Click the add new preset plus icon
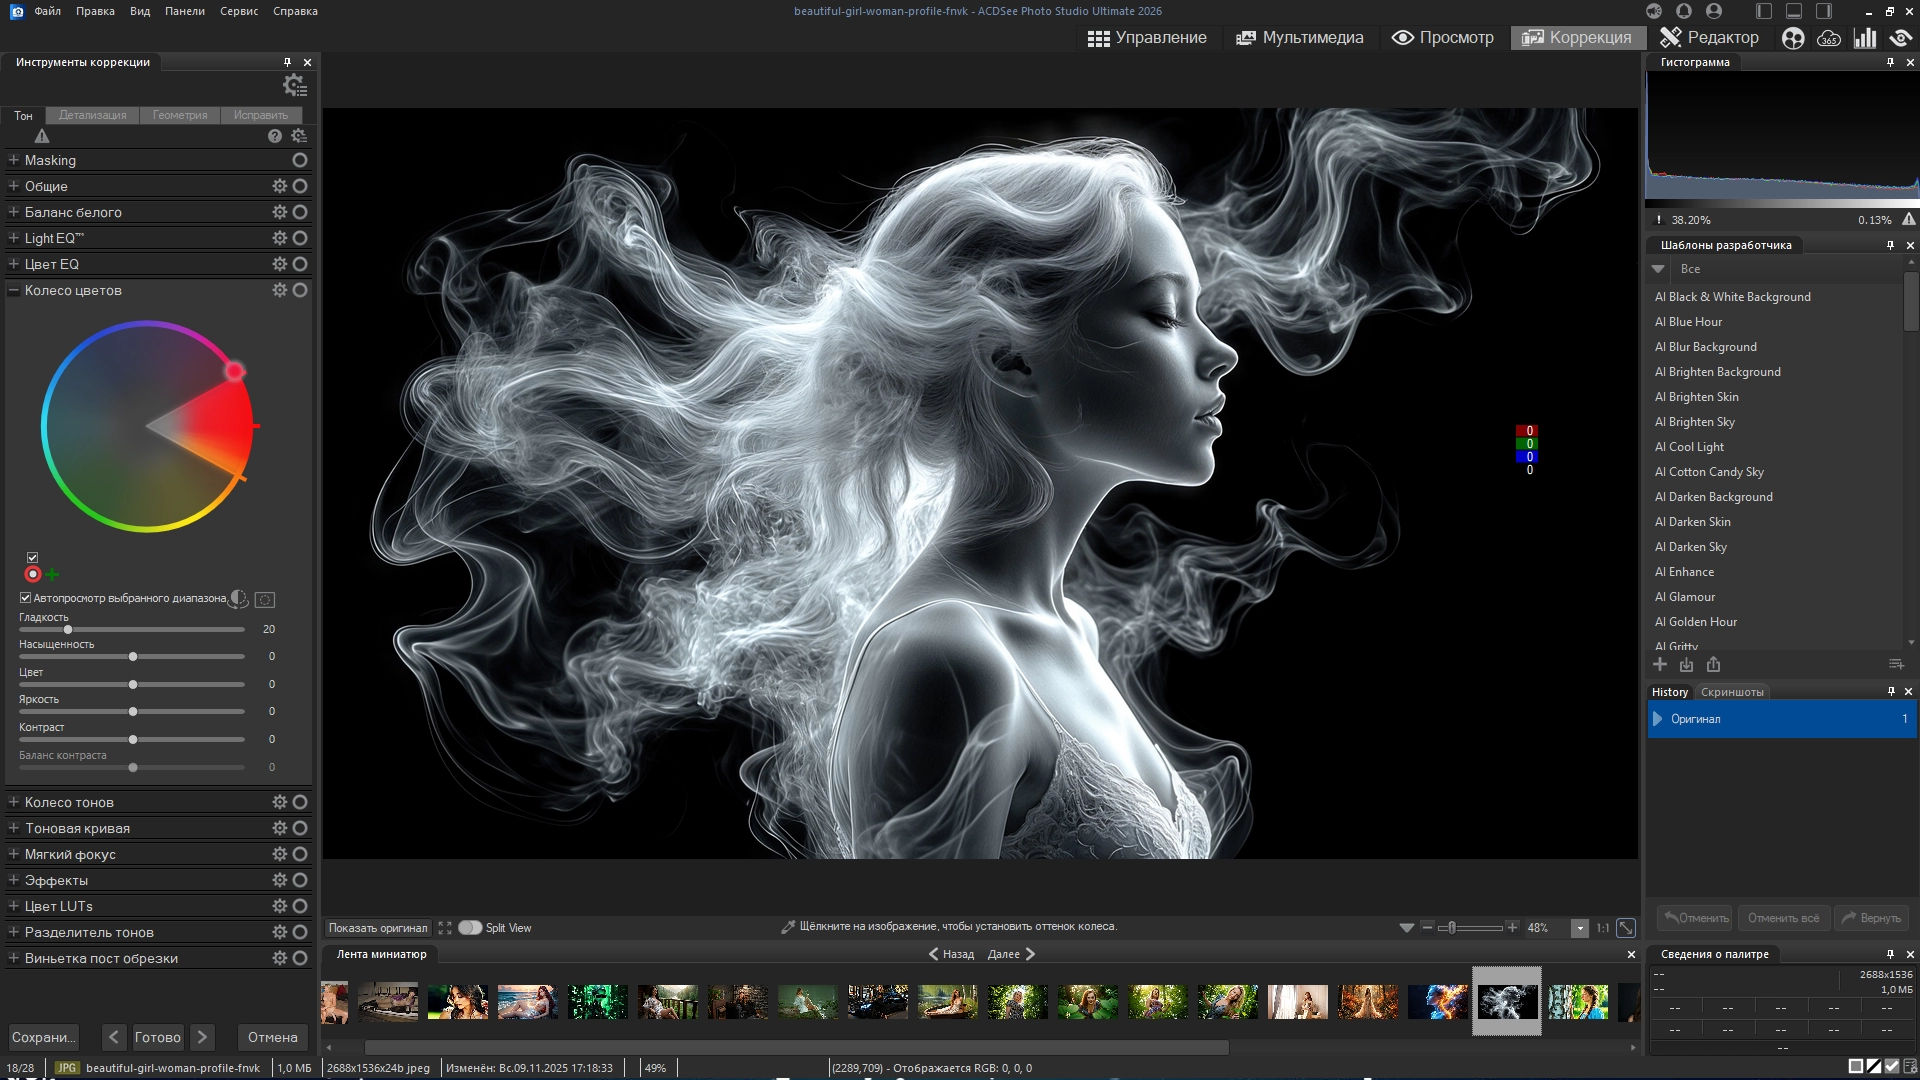This screenshot has width=1920, height=1080. [x=1660, y=665]
